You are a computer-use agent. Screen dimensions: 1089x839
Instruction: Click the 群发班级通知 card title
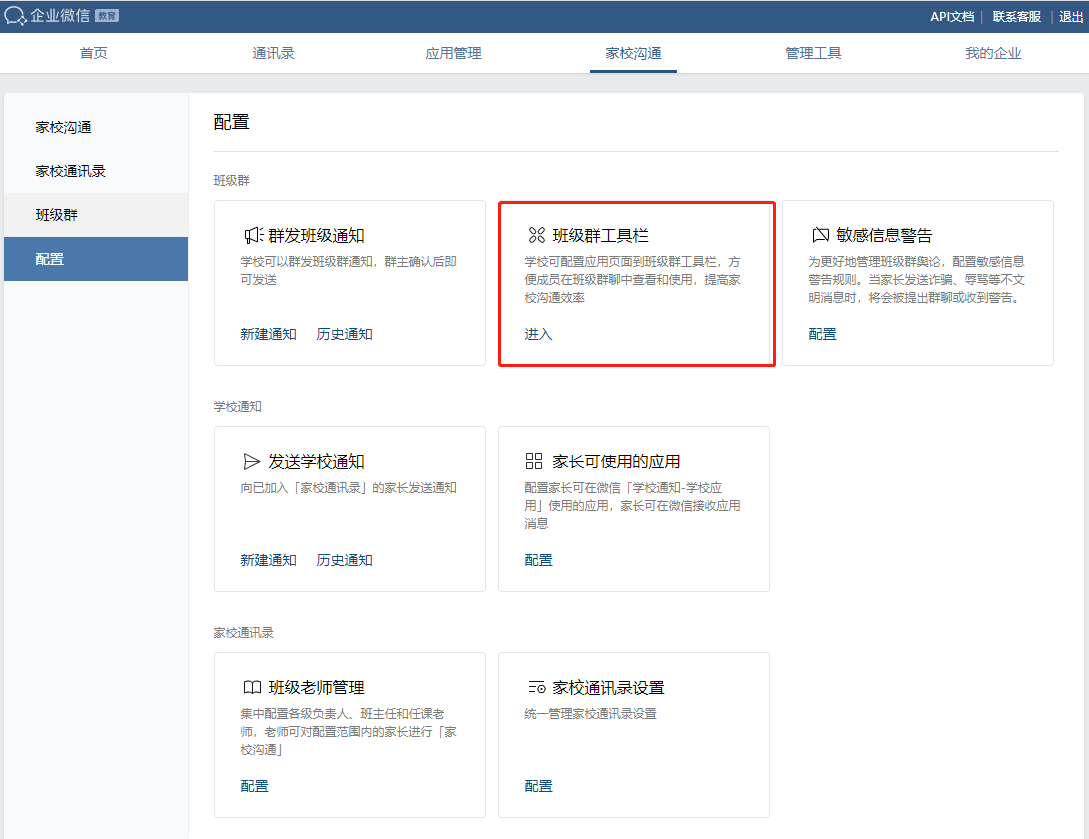[317, 235]
